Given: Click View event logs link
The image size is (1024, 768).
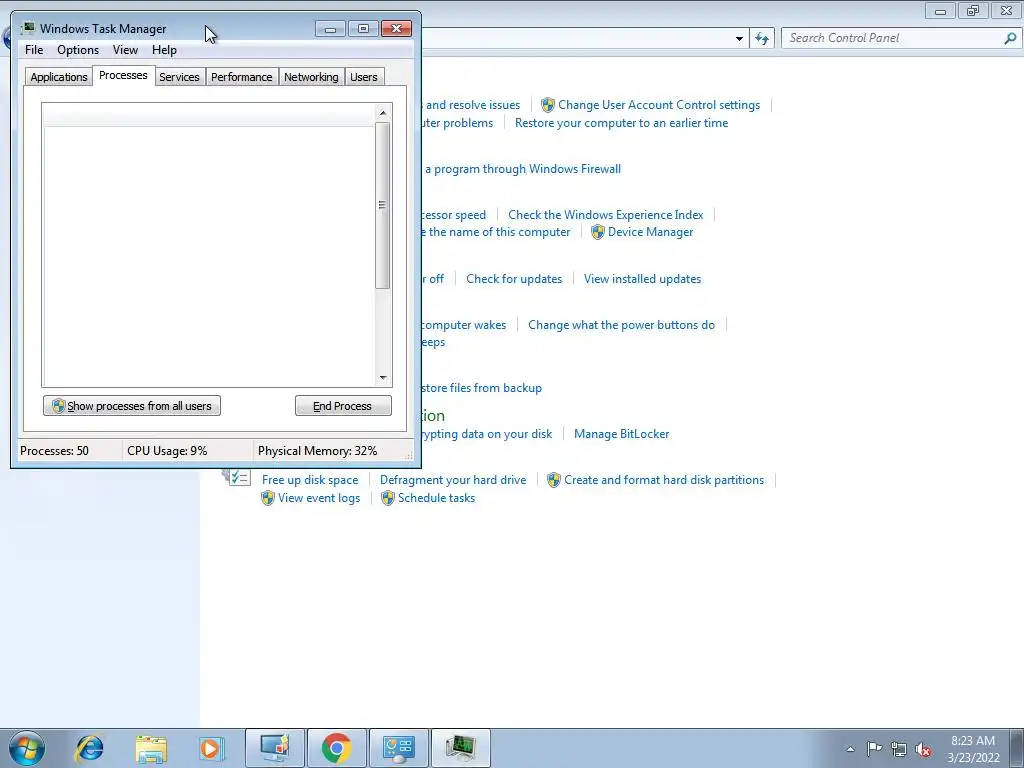Looking at the screenshot, I should (x=319, y=498).
